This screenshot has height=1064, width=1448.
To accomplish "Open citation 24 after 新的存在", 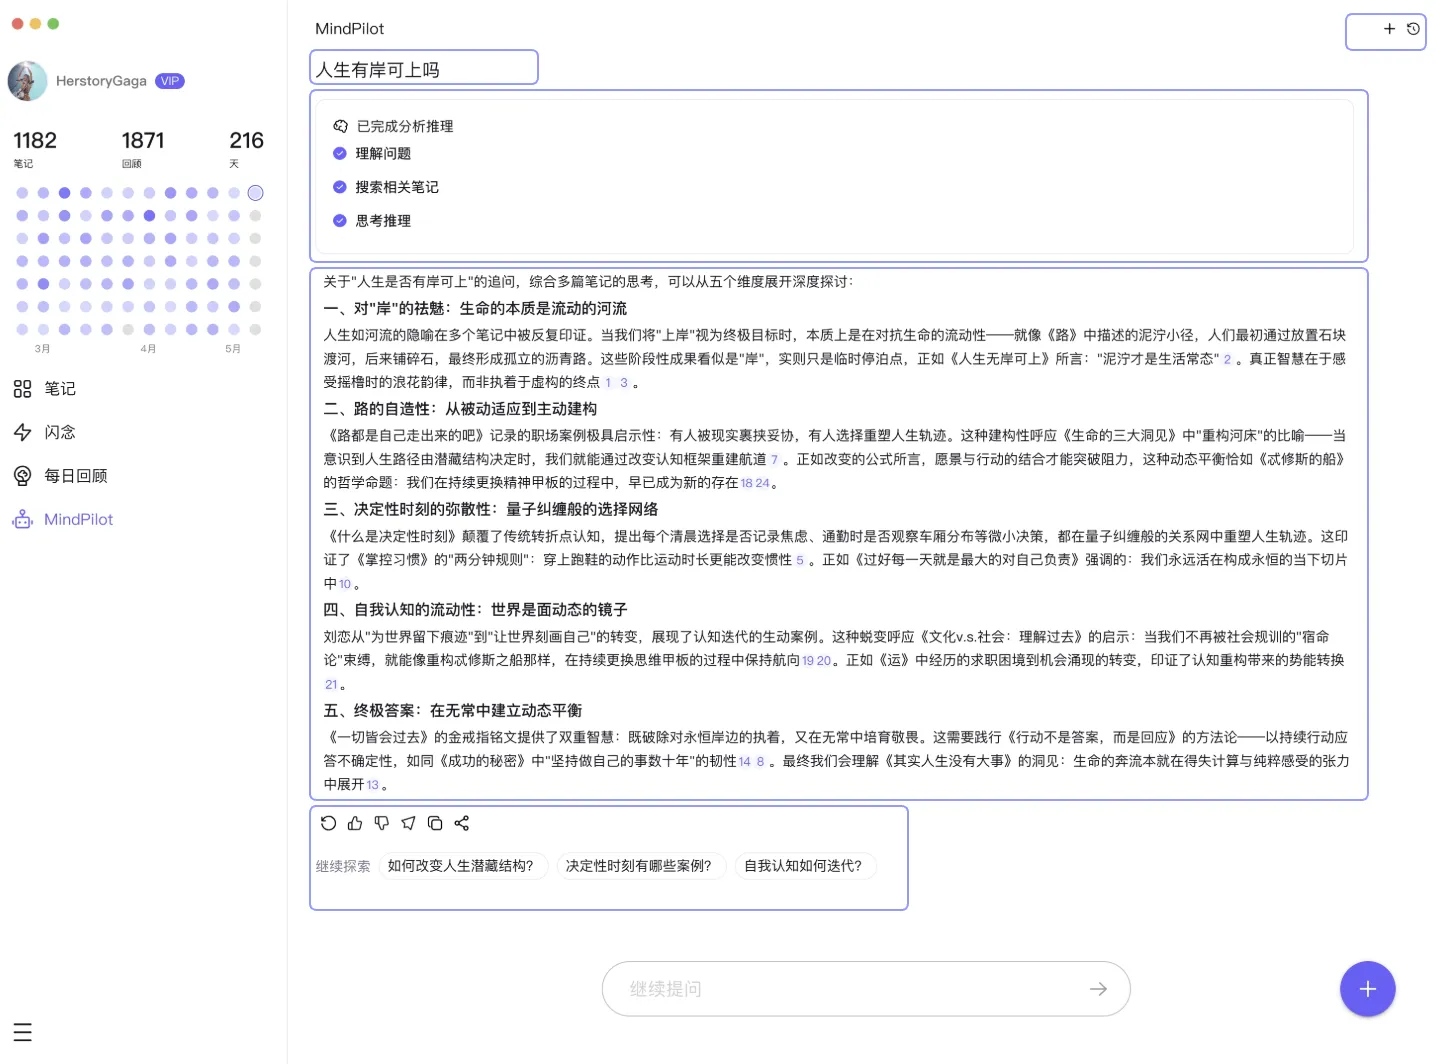I will (763, 483).
